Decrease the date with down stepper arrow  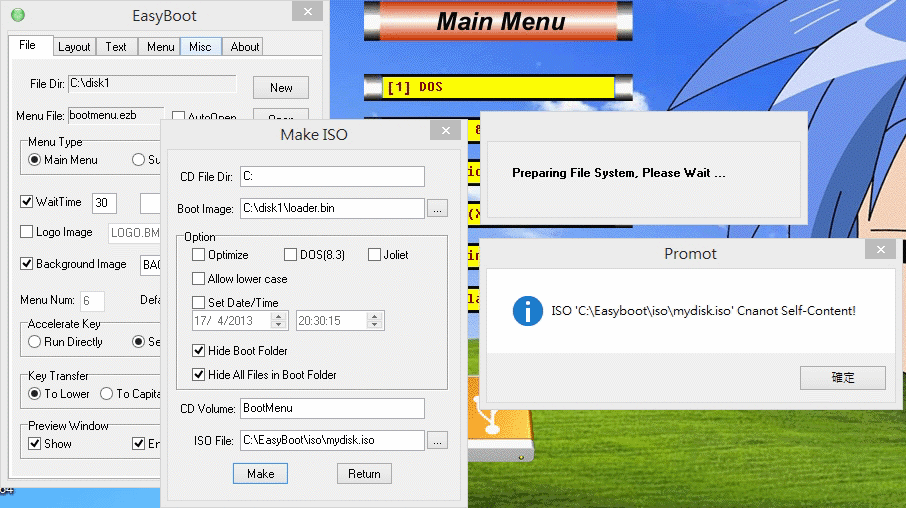tap(279, 325)
